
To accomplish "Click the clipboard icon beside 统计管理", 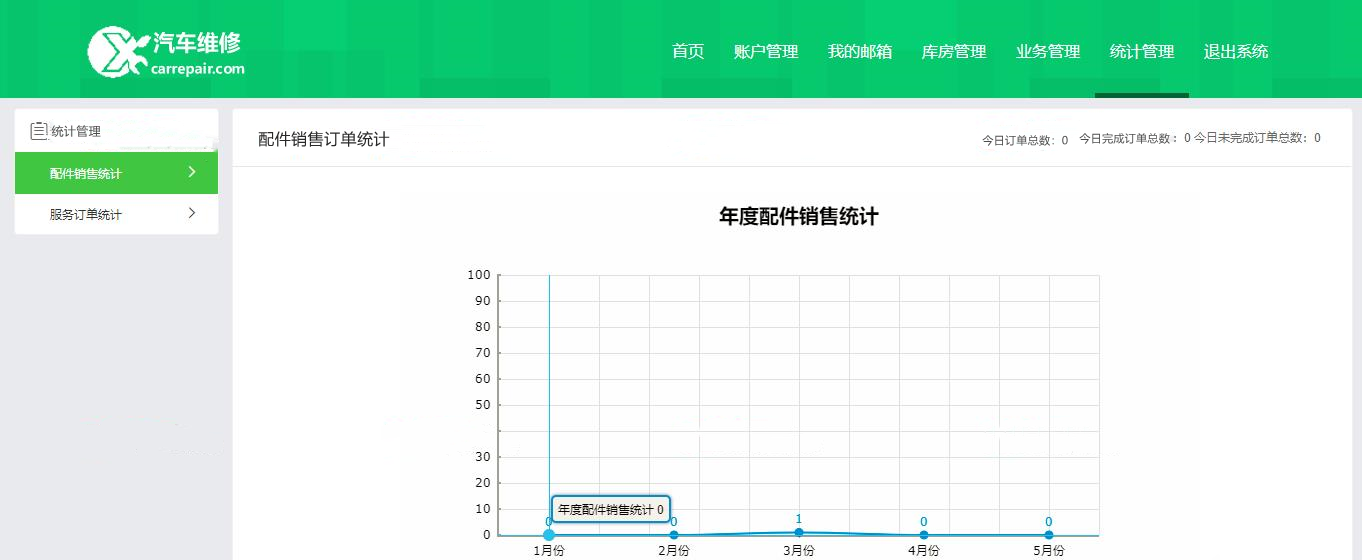I will coord(39,131).
